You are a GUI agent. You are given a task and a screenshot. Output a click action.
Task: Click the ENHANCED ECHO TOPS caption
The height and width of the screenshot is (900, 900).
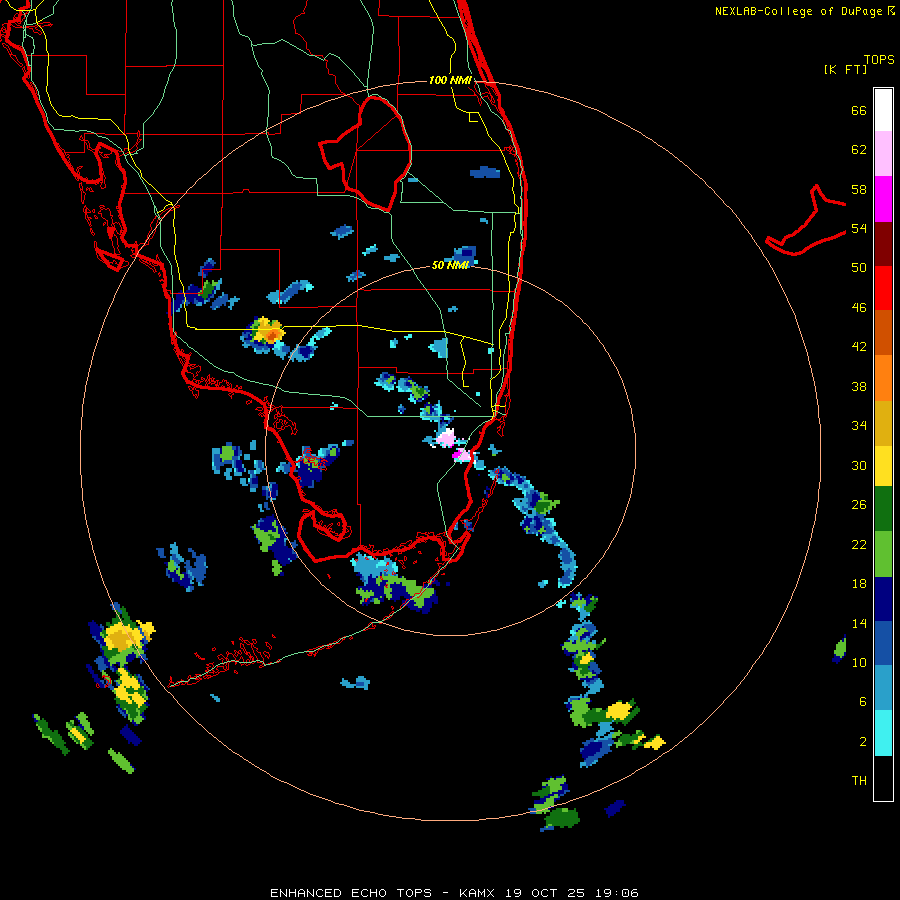[351, 893]
